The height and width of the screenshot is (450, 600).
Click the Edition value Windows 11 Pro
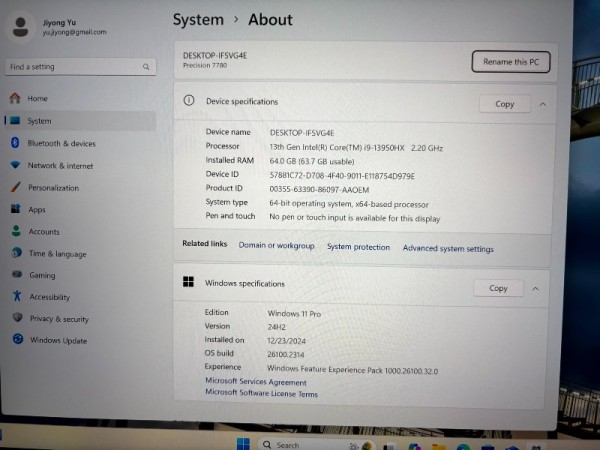coord(294,314)
